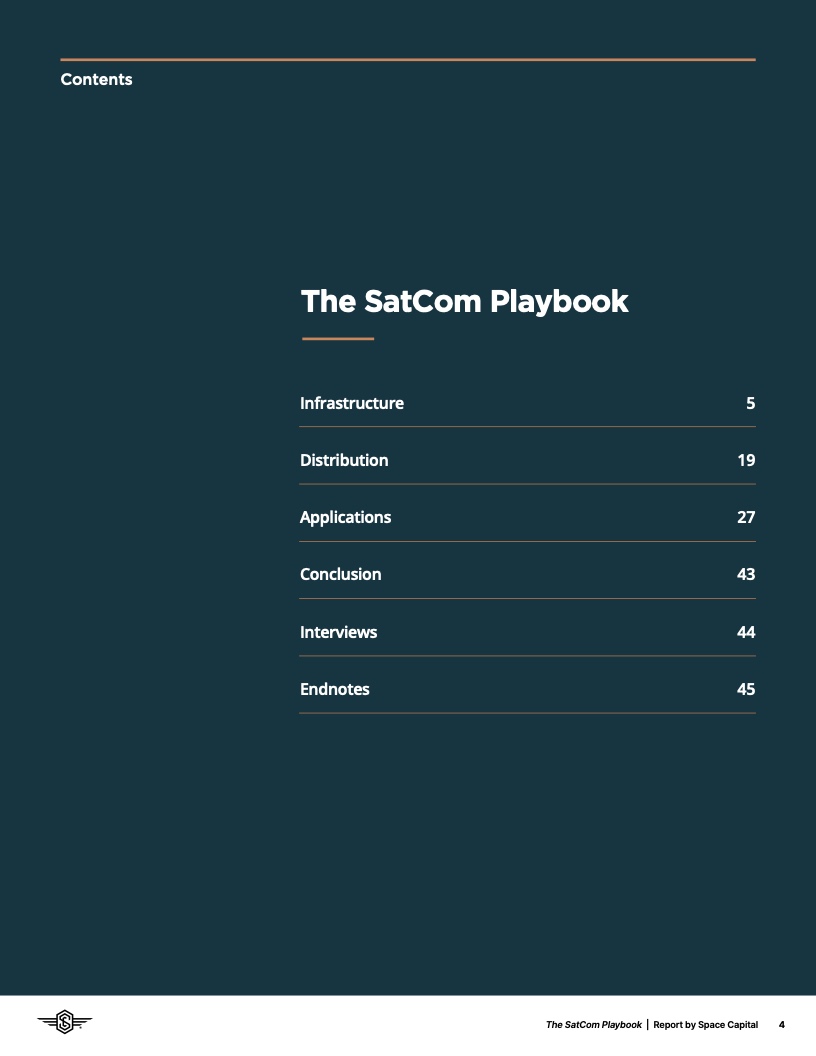
Task: Select page number 27 for Applications
Action: pos(745,518)
